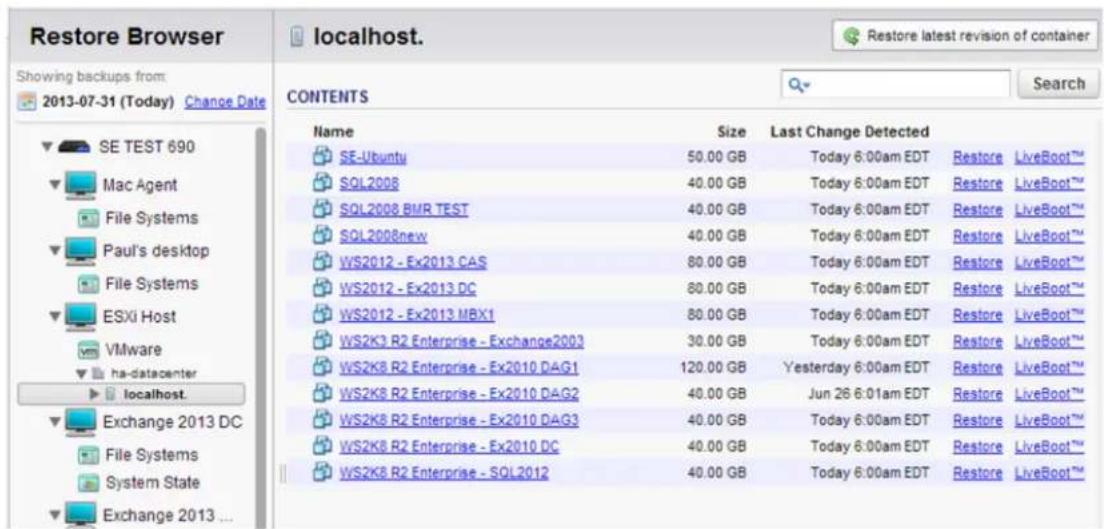Click LiveBoot for WS2012 - Ex2013 CAS

point(1048,263)
